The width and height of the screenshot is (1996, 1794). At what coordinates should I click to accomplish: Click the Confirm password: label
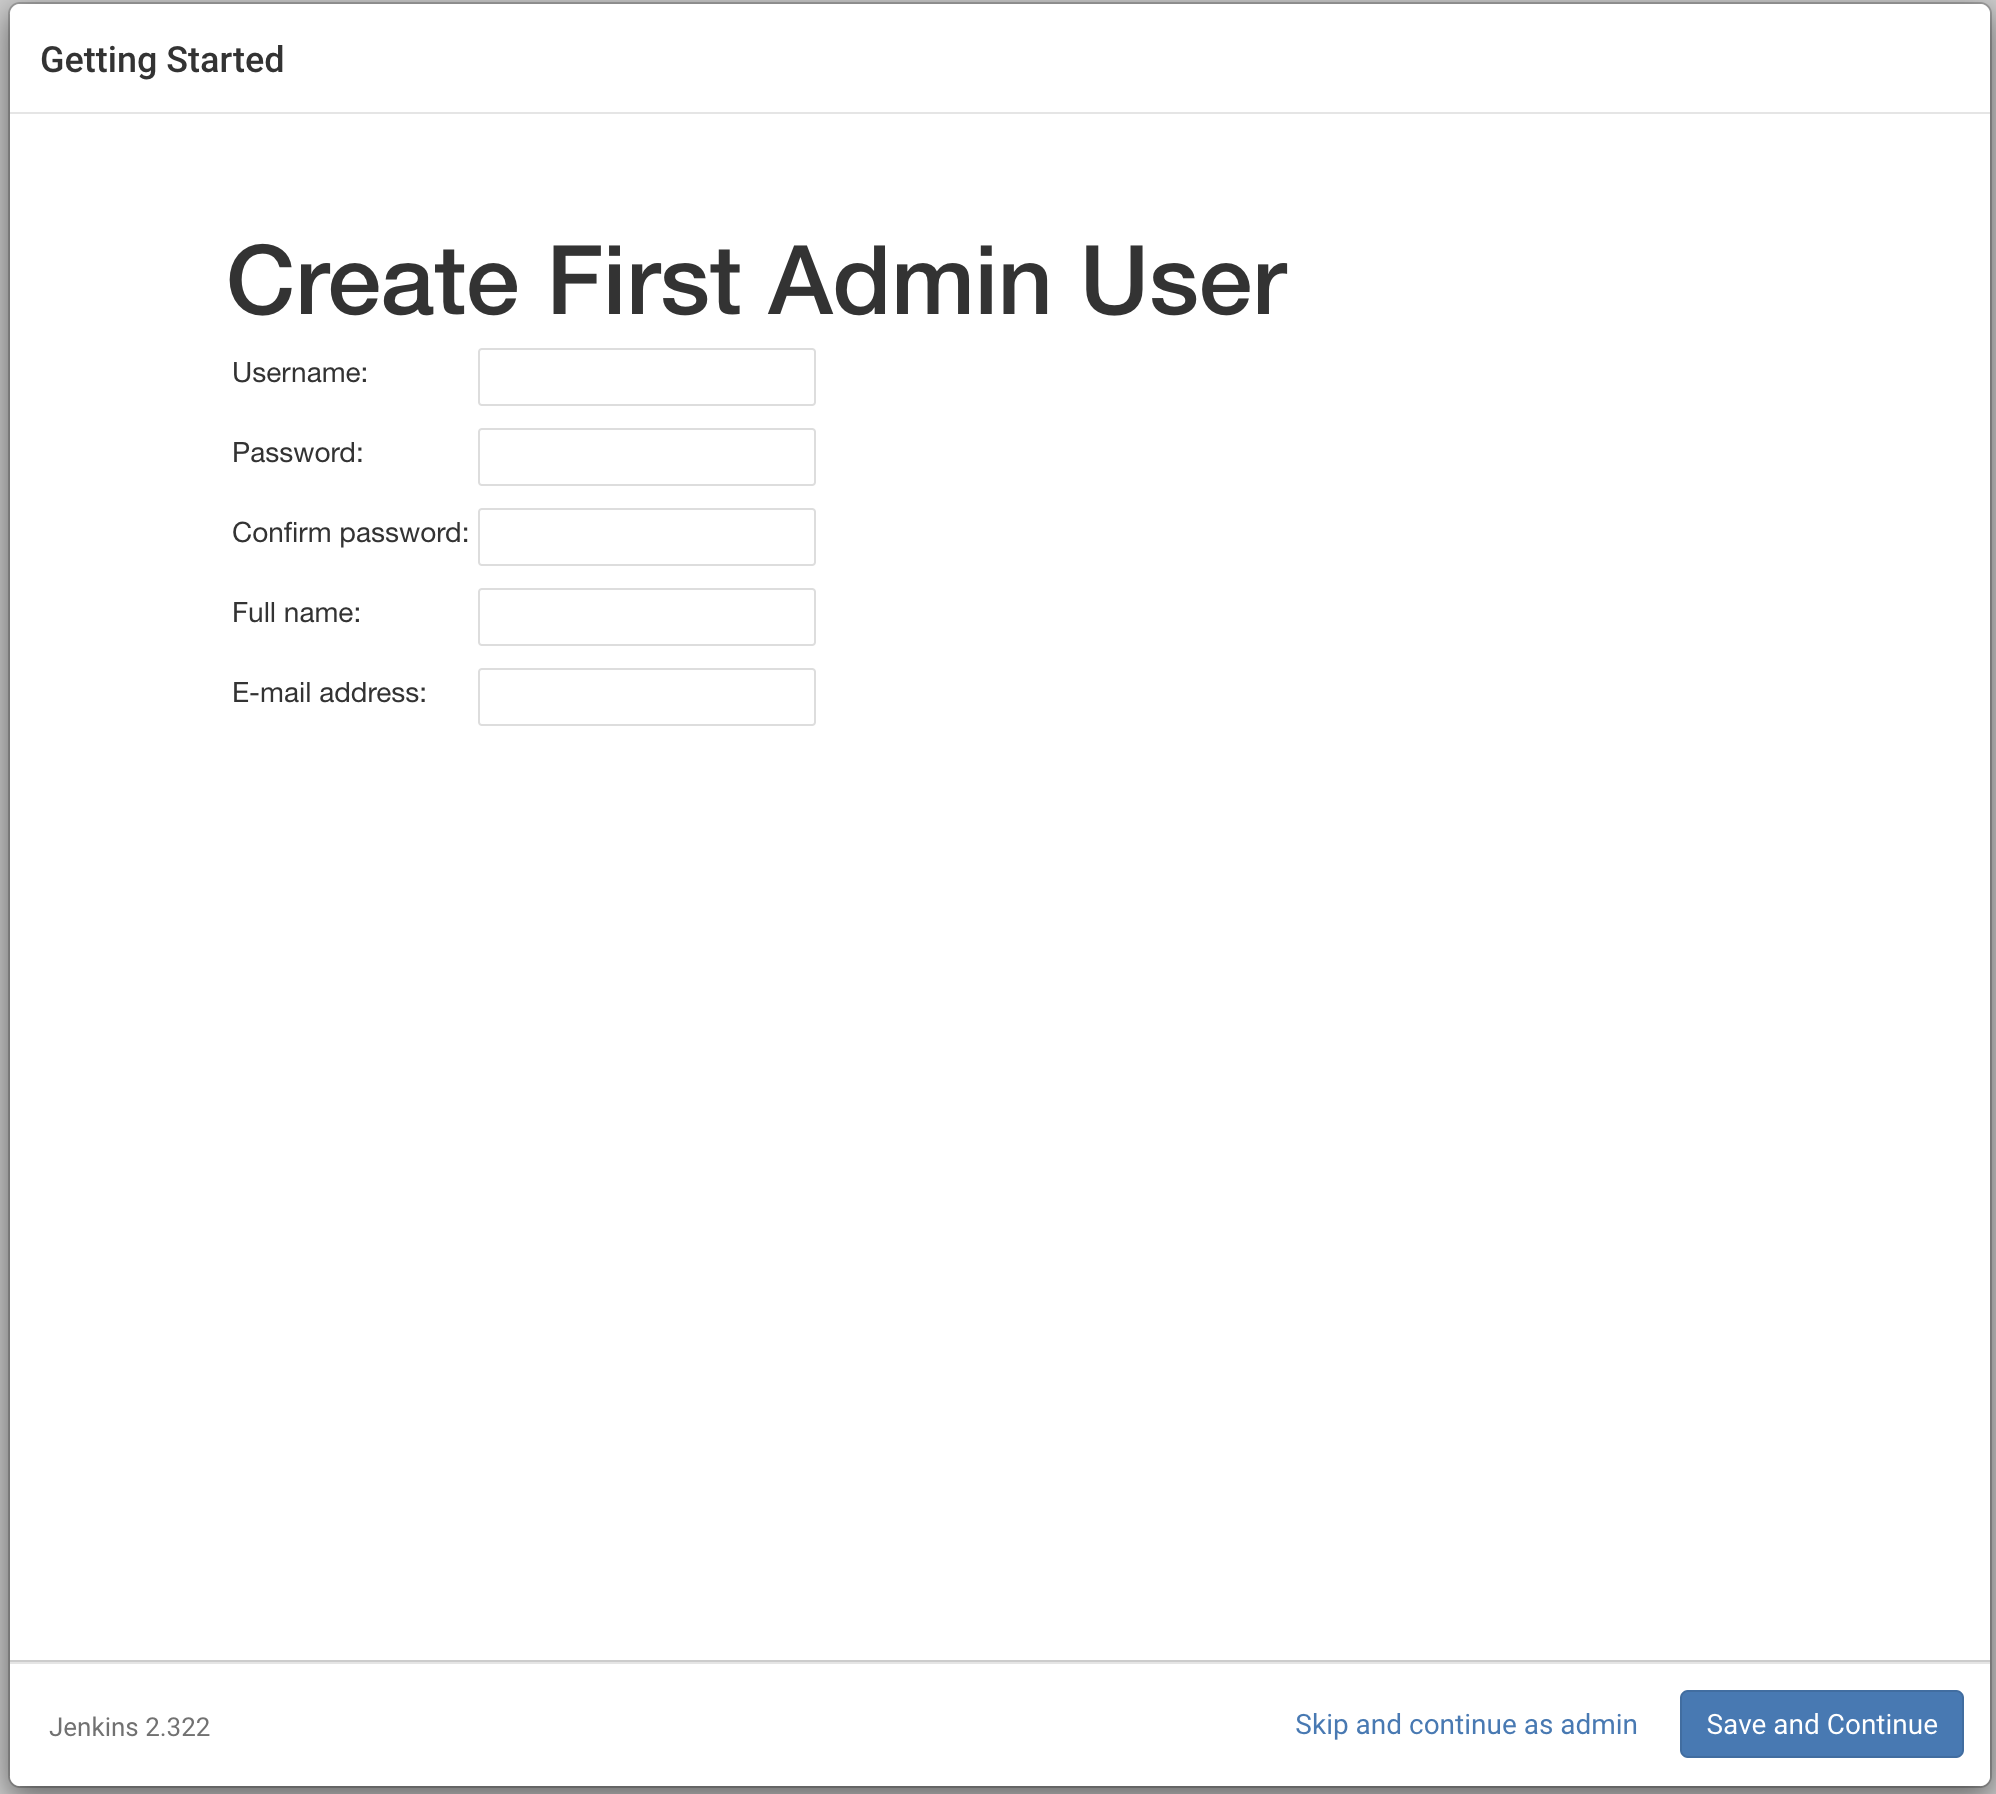(350, 533)
